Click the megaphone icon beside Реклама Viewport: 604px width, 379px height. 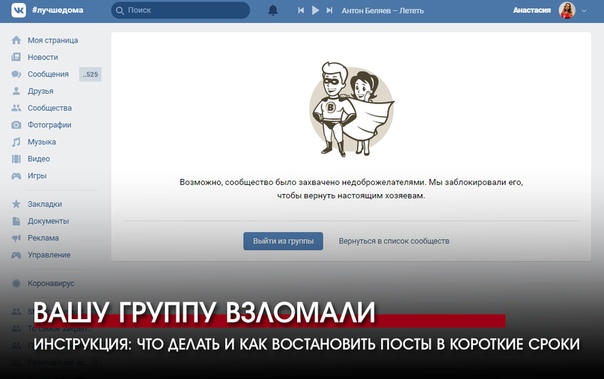(x=16, y=238)
